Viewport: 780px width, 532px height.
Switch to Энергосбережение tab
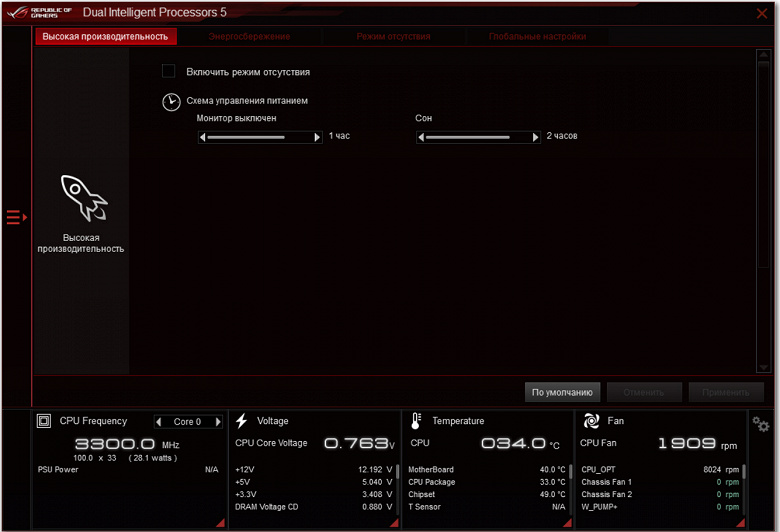pyautogui.click(x=249, y=36)
